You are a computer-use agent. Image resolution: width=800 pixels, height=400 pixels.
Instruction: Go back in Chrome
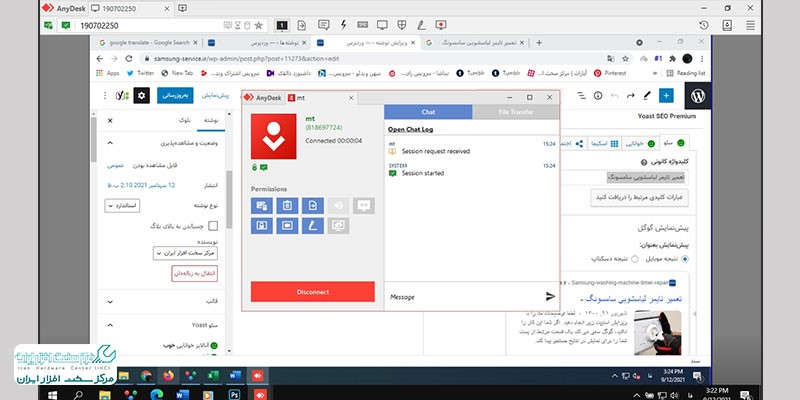point(100,59)
